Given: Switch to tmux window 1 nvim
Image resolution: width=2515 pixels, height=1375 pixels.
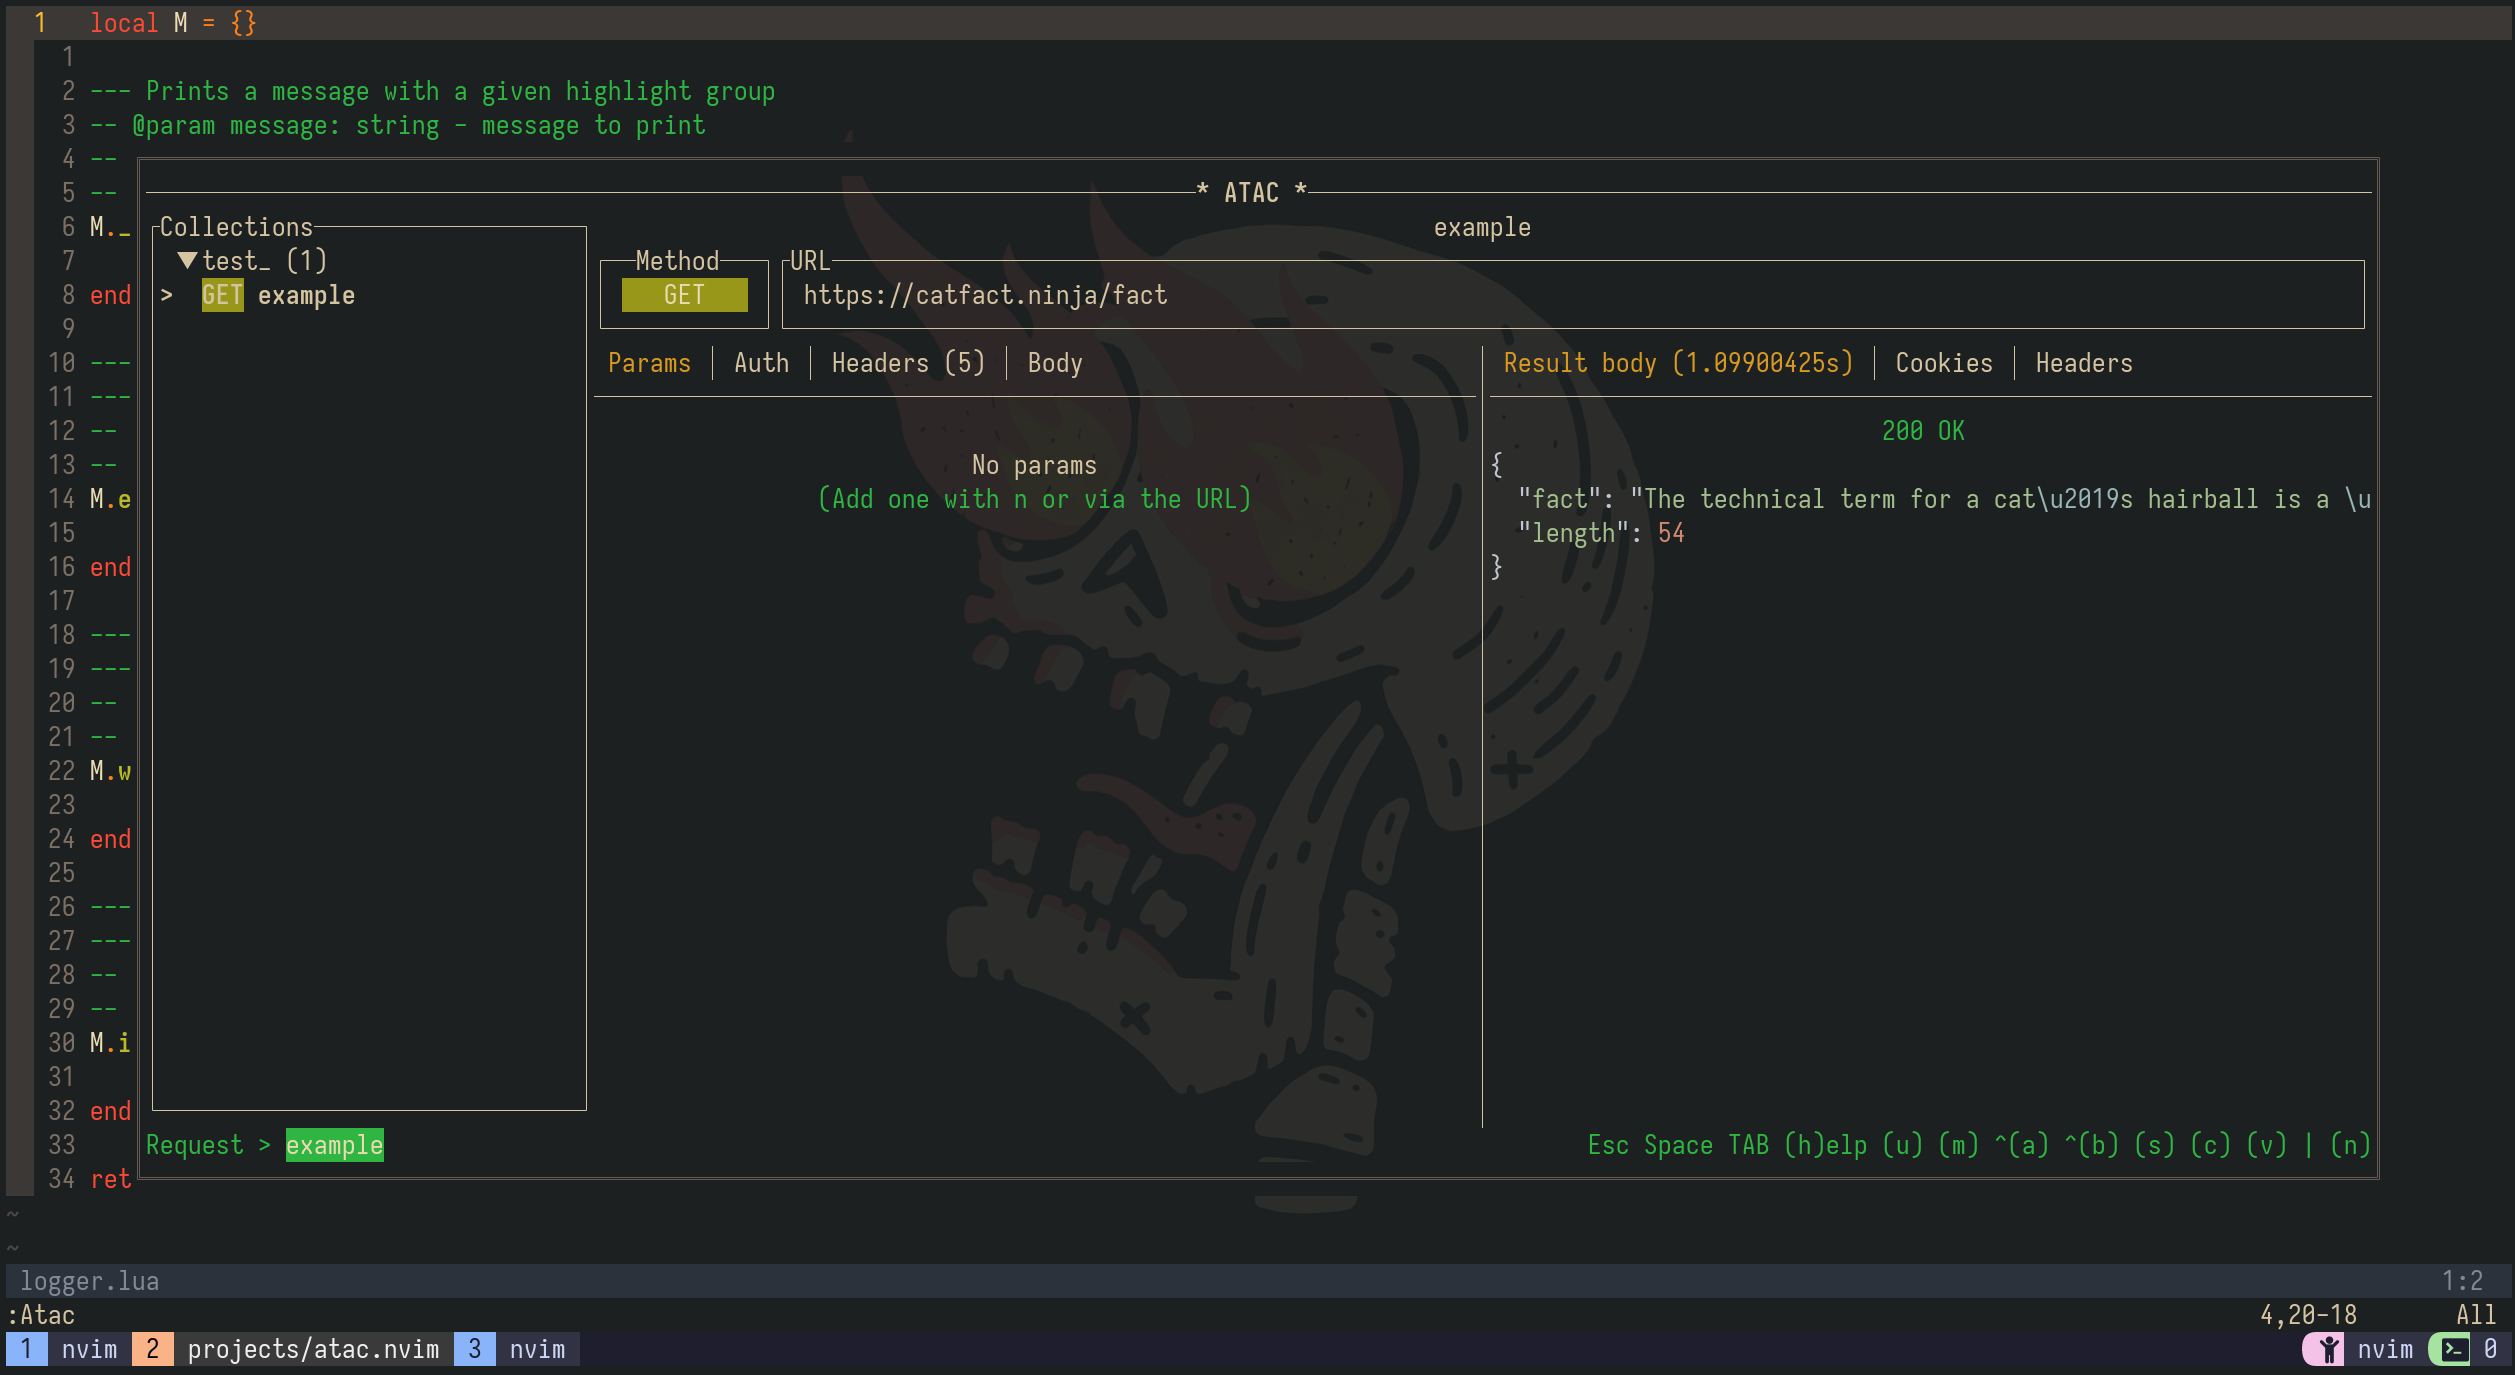Looking at the screenshot, I should coord(62,1349).
